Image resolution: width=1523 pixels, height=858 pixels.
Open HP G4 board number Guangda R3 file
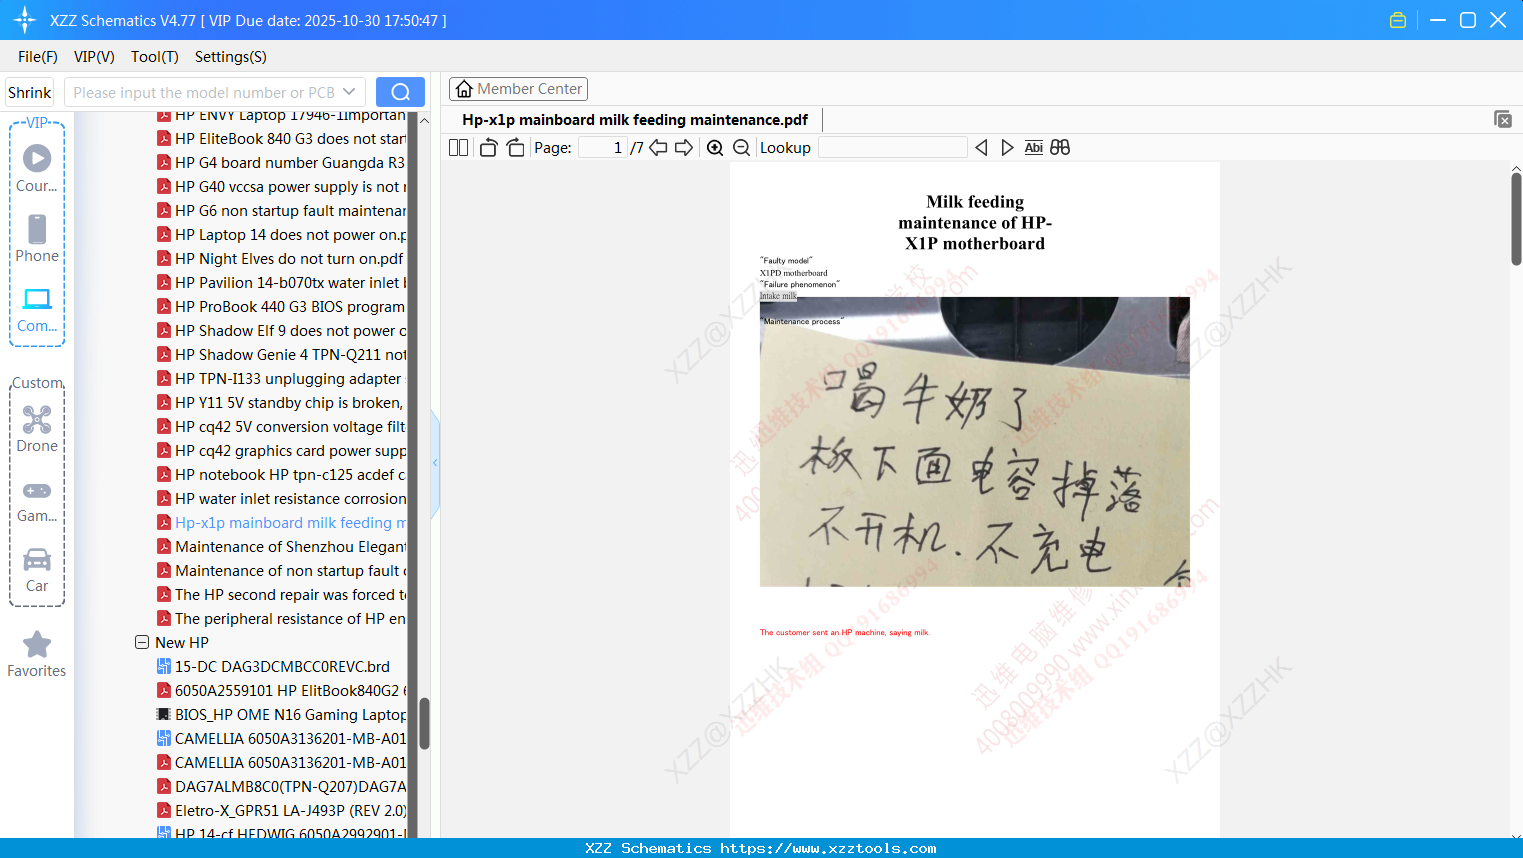282,163
